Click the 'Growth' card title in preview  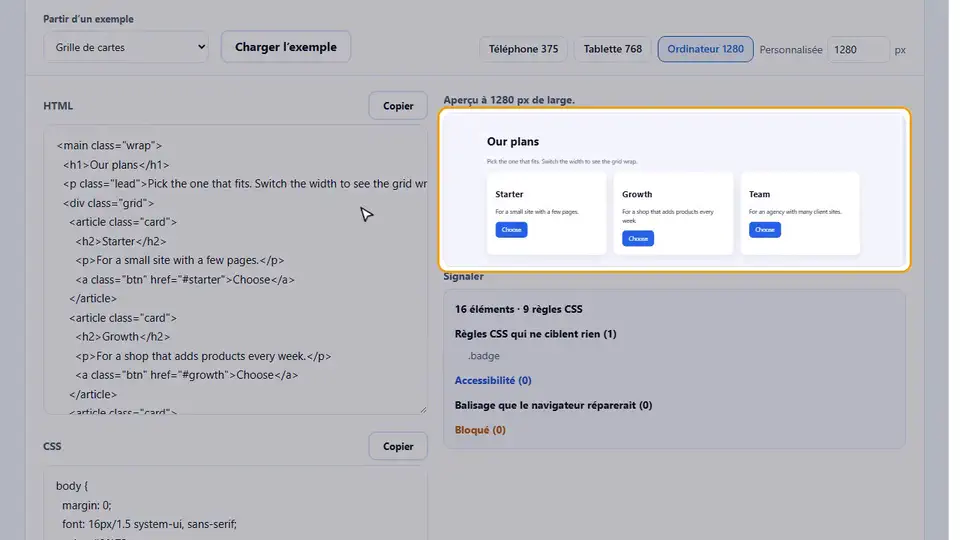637,194
